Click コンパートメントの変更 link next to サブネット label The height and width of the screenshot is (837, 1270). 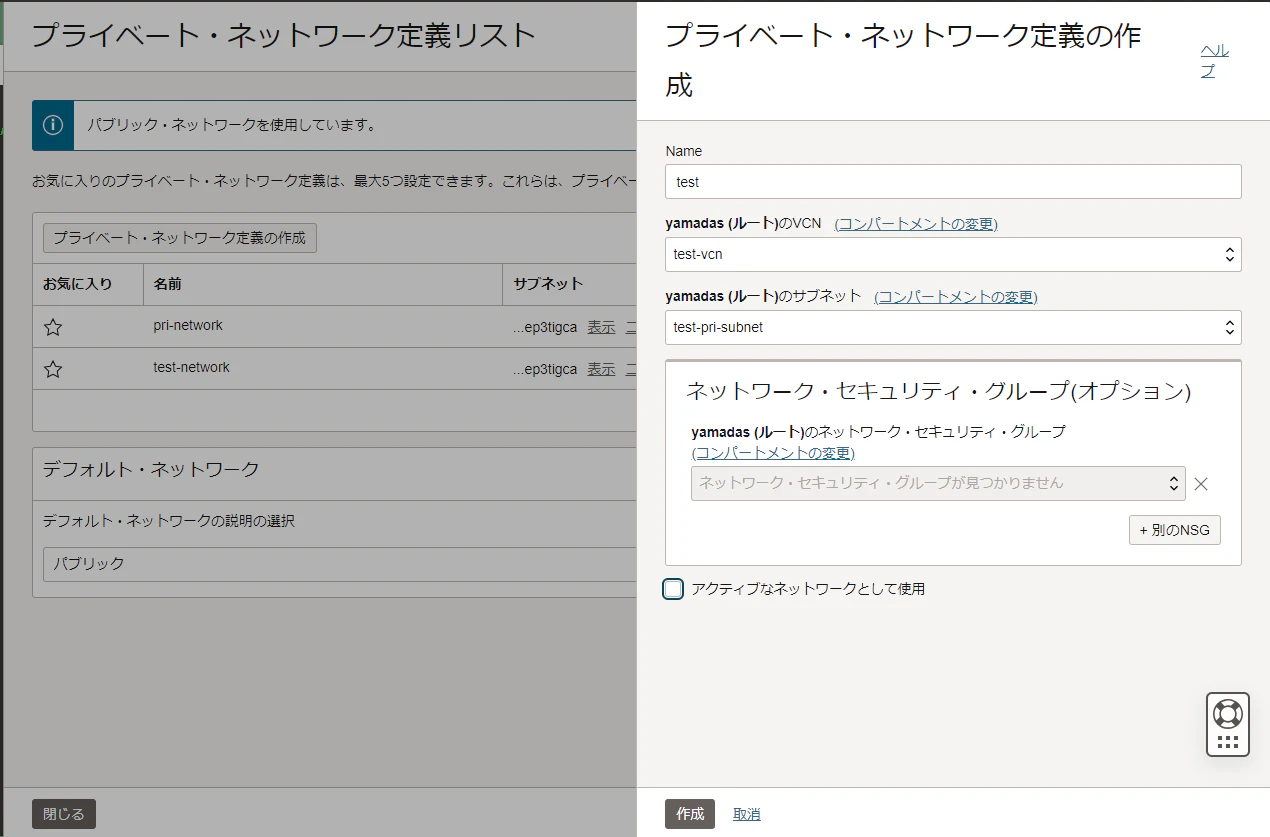point(956,297)
